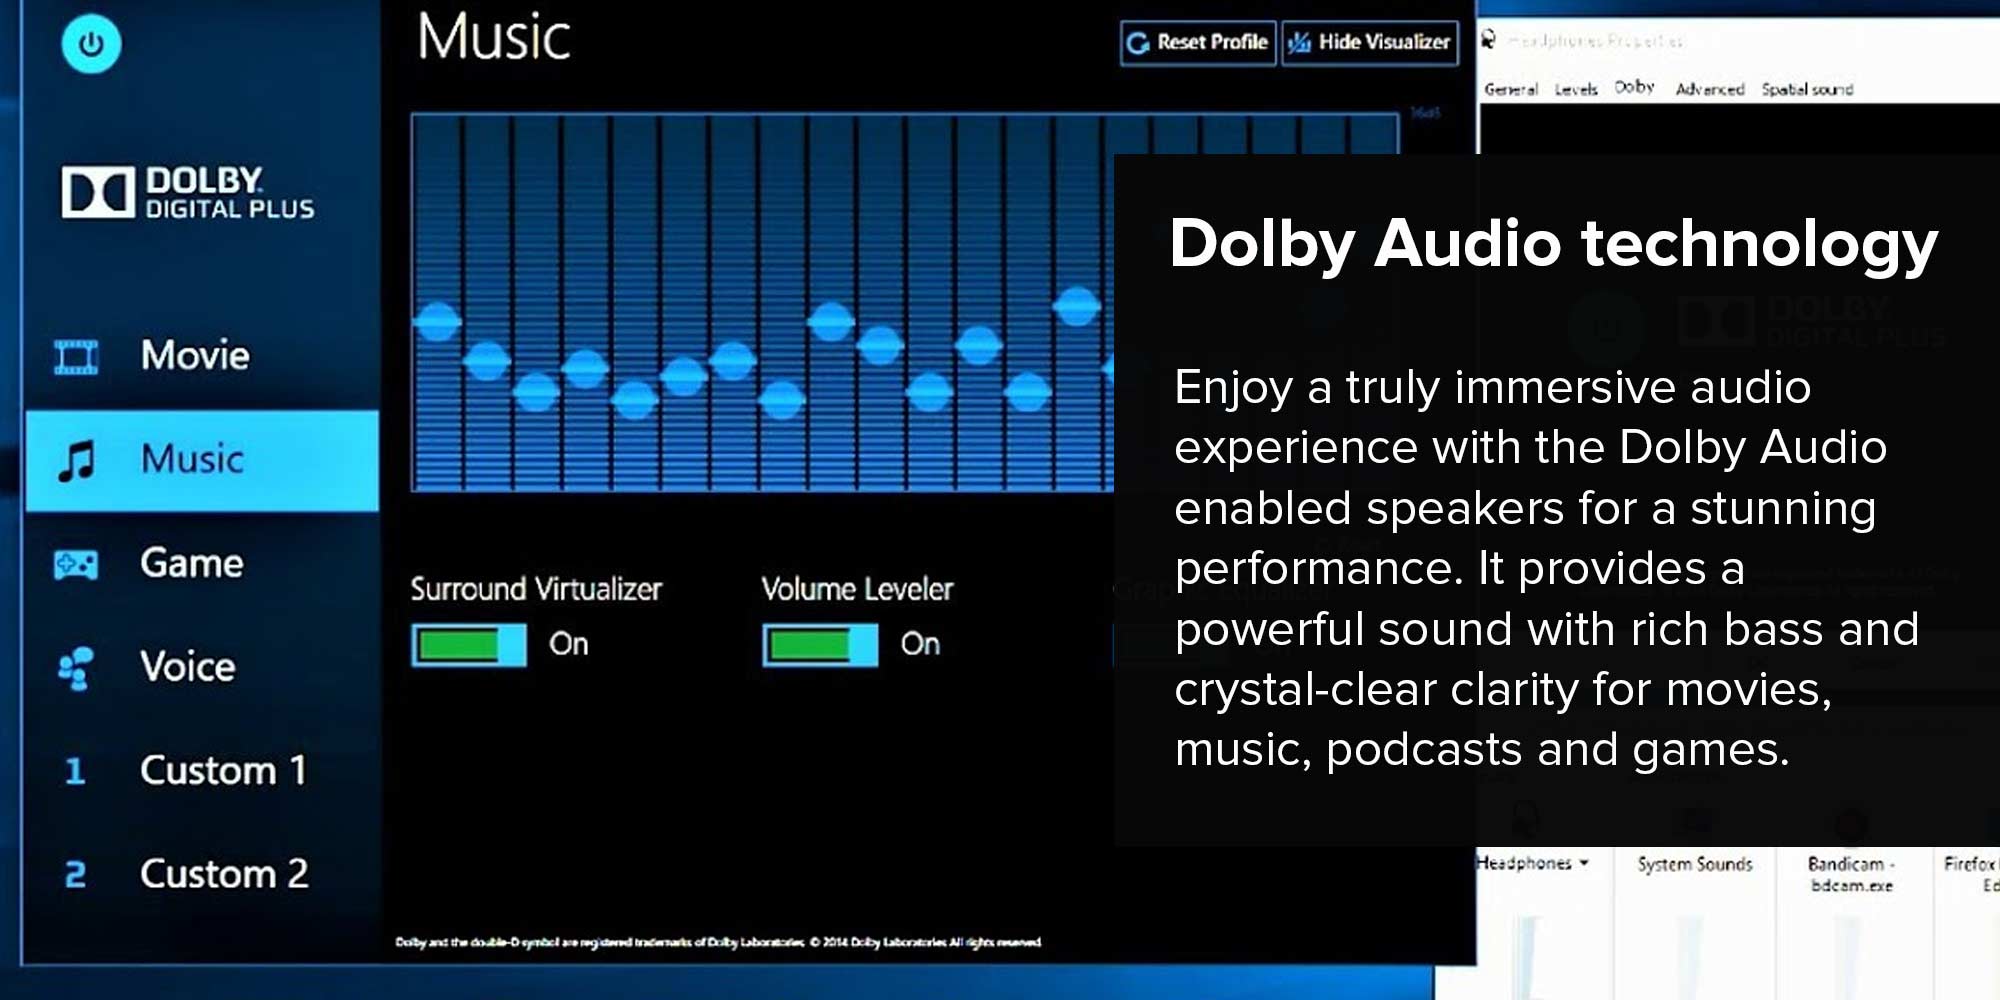Image resolution: width=2000 pixels, height=1000 pixels.
Task: Toggle the Volume Leveler switch
Action: pos(820,645)
